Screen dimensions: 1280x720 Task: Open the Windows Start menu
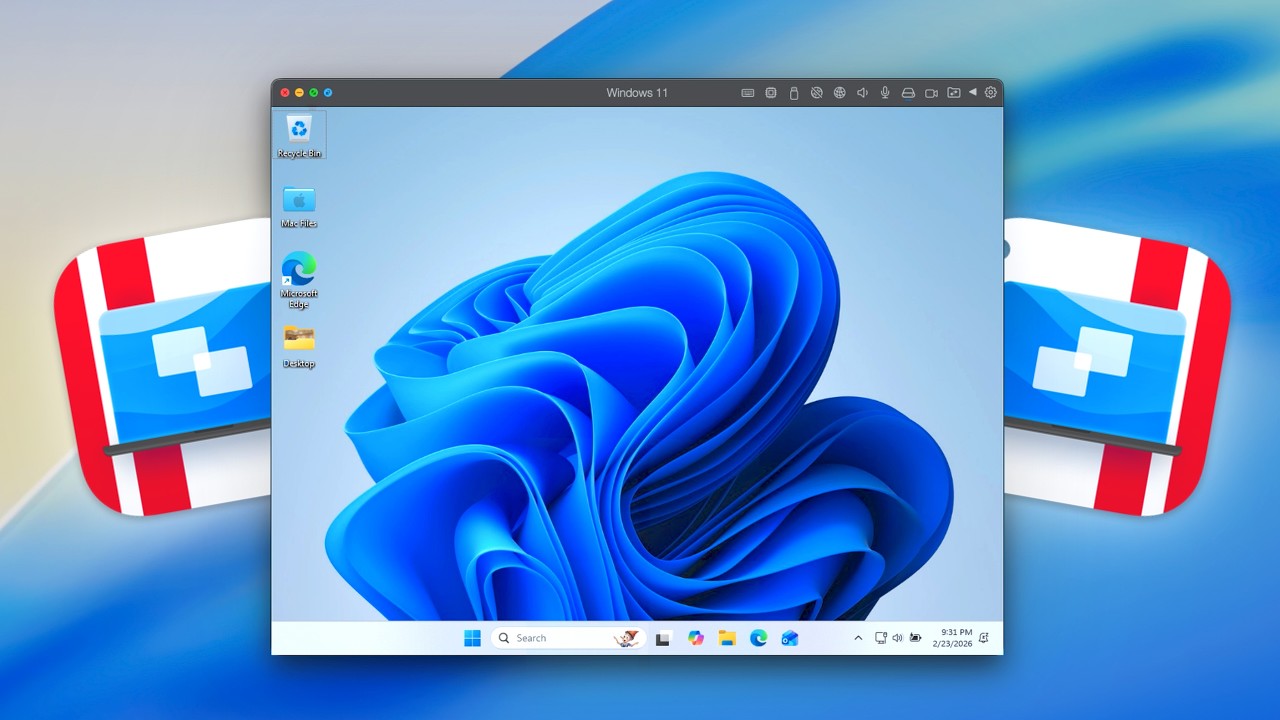coord(472,638)
